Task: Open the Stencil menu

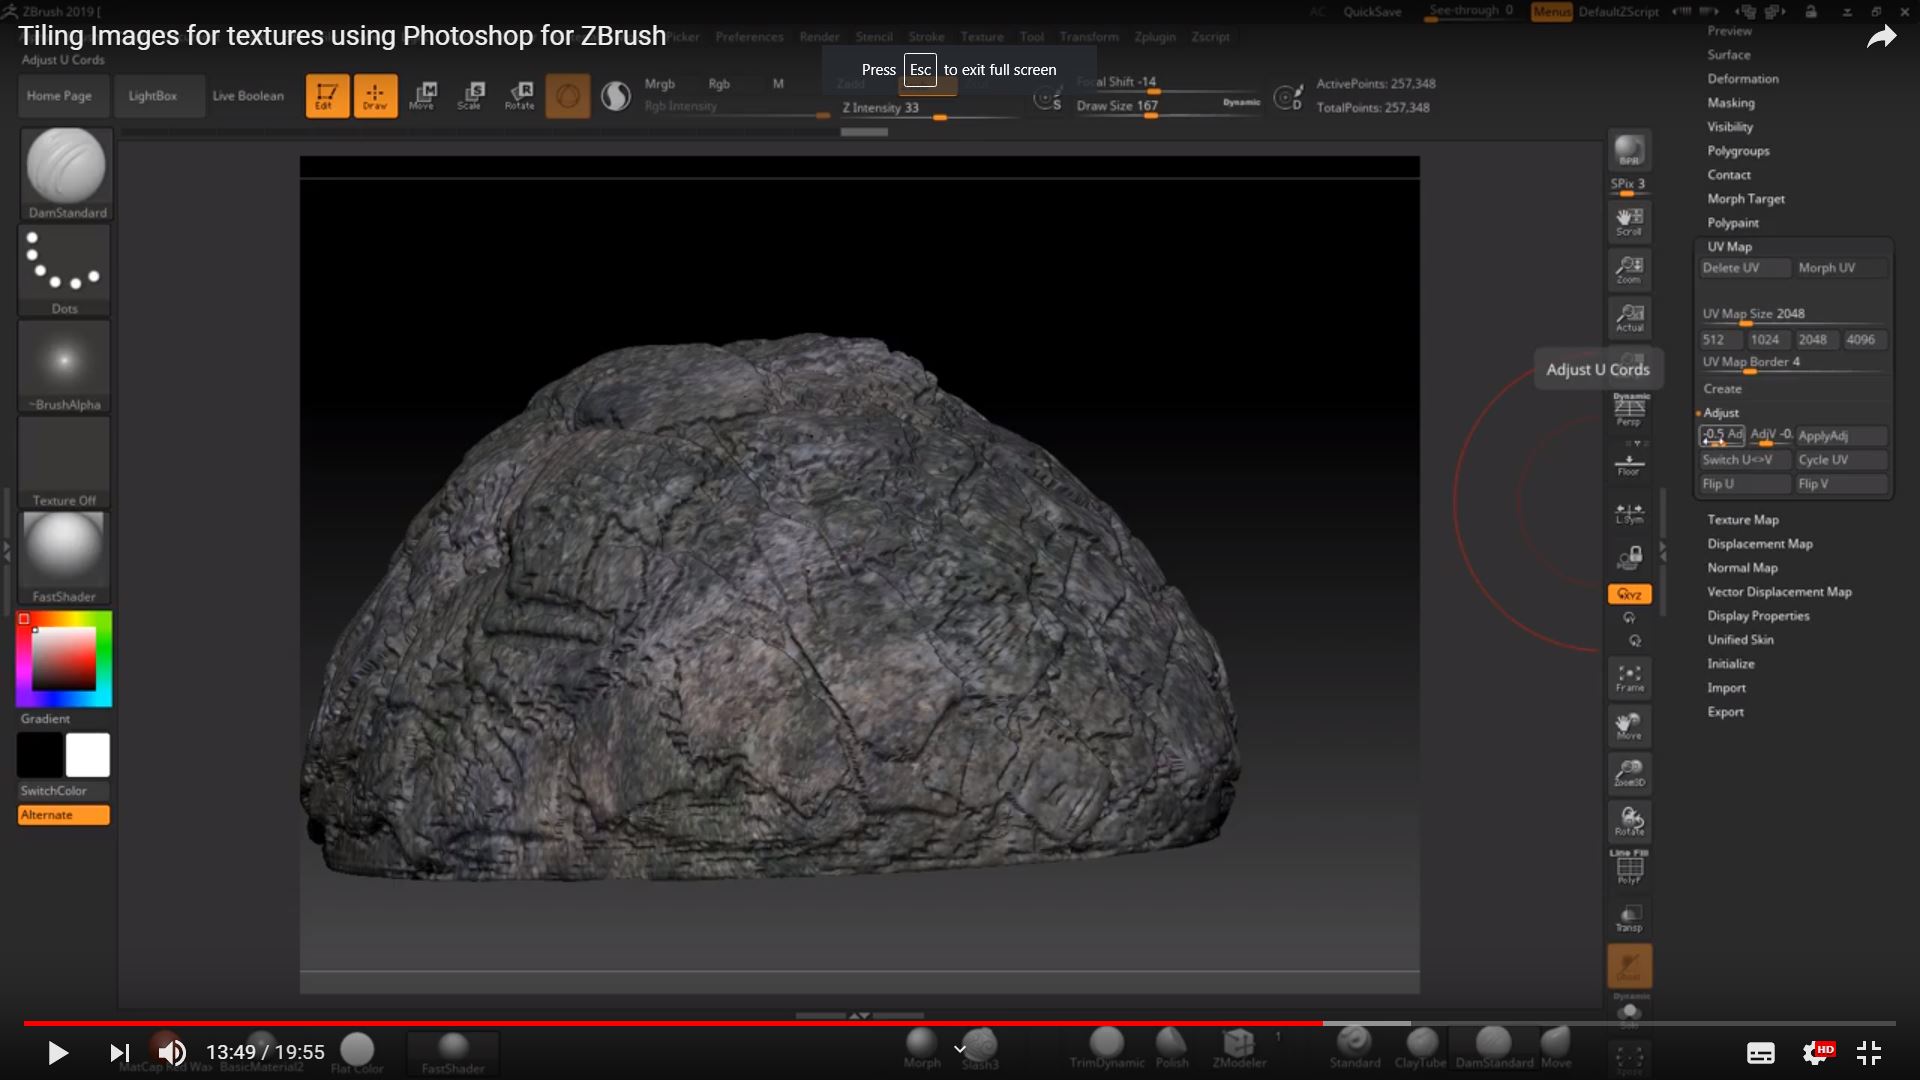Action: [x=874, y=37]
